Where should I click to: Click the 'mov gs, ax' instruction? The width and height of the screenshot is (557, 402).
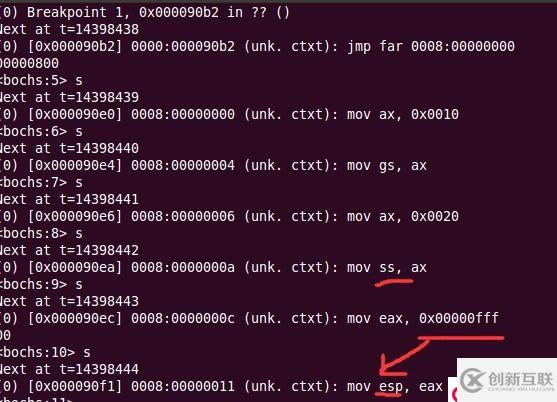(387, 165)
